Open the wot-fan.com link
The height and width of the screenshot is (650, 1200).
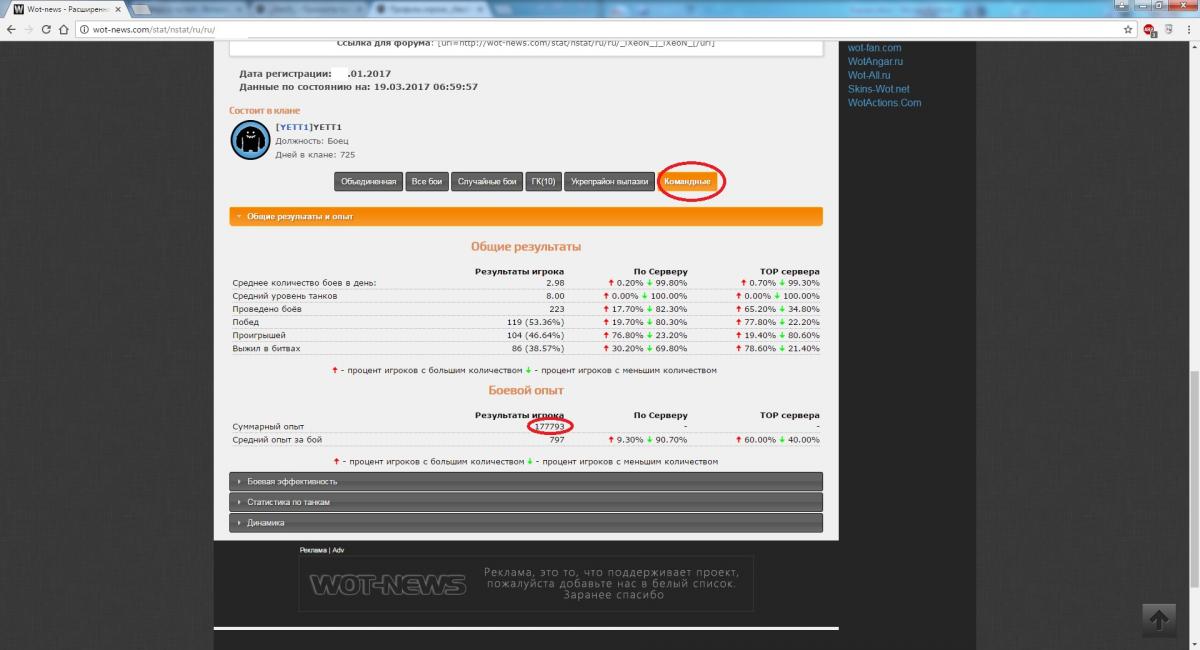874,48
